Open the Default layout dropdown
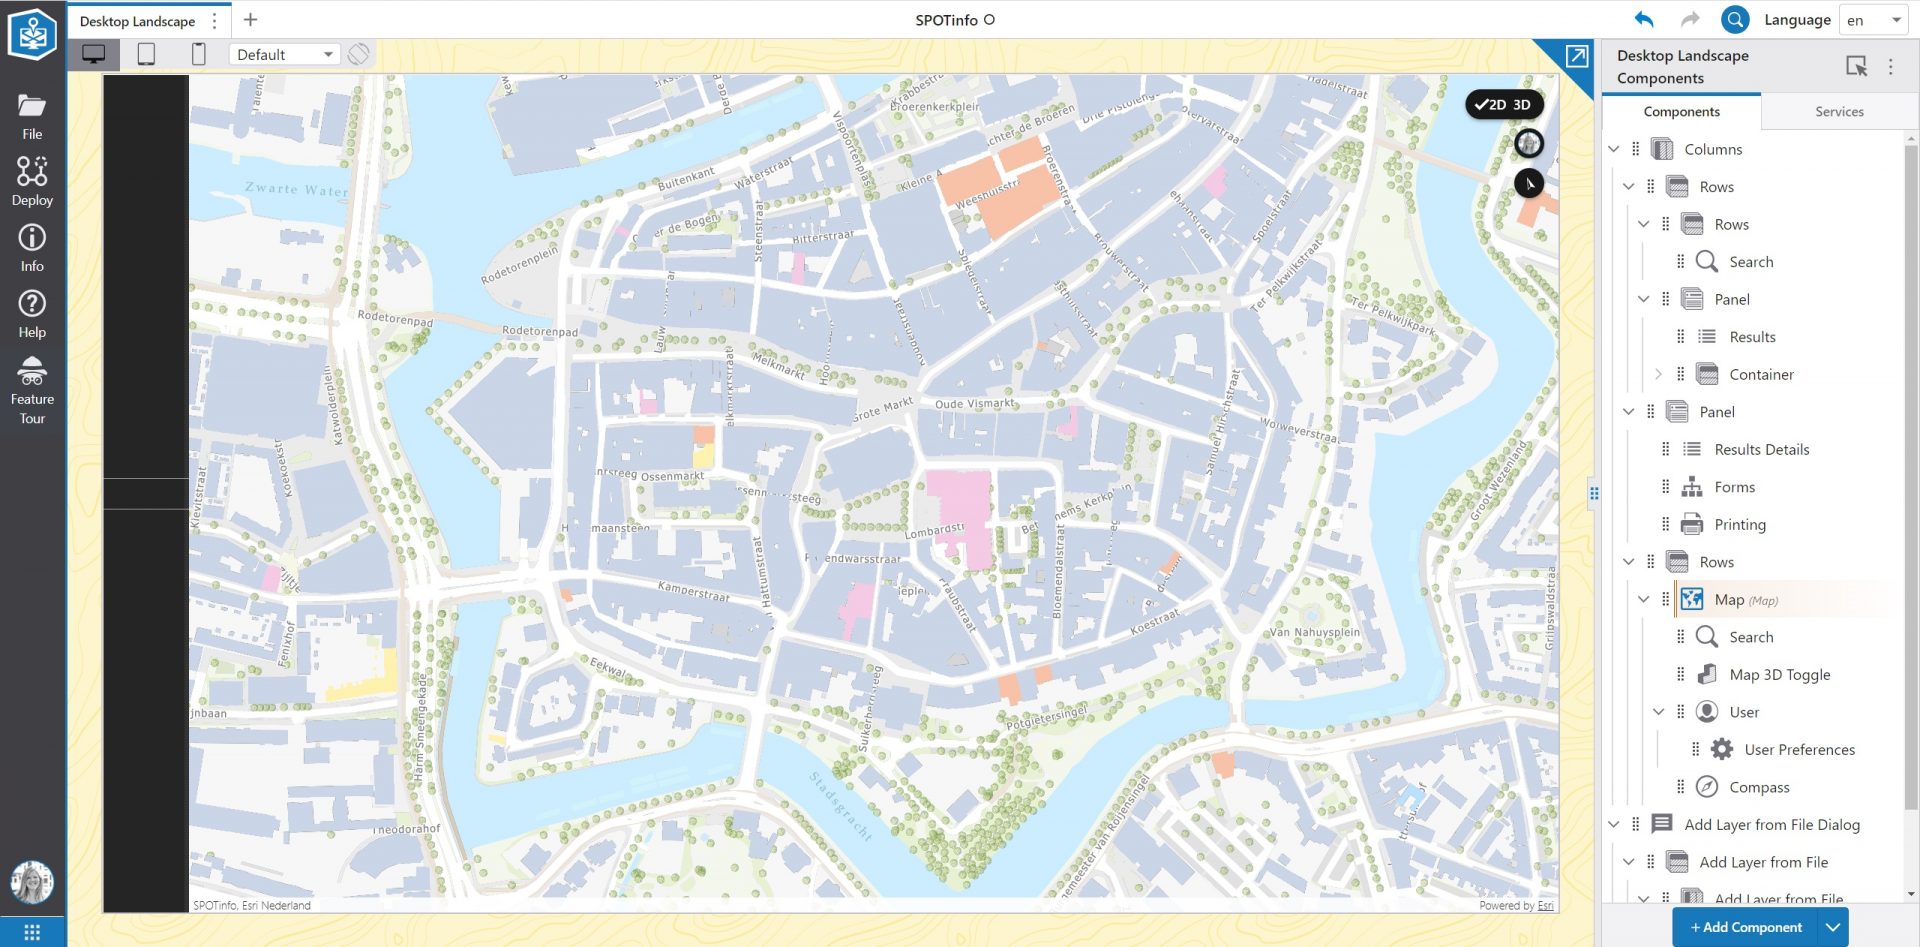Image resolution: width=1920 pixels, height=947 pixels. [285, 55]
